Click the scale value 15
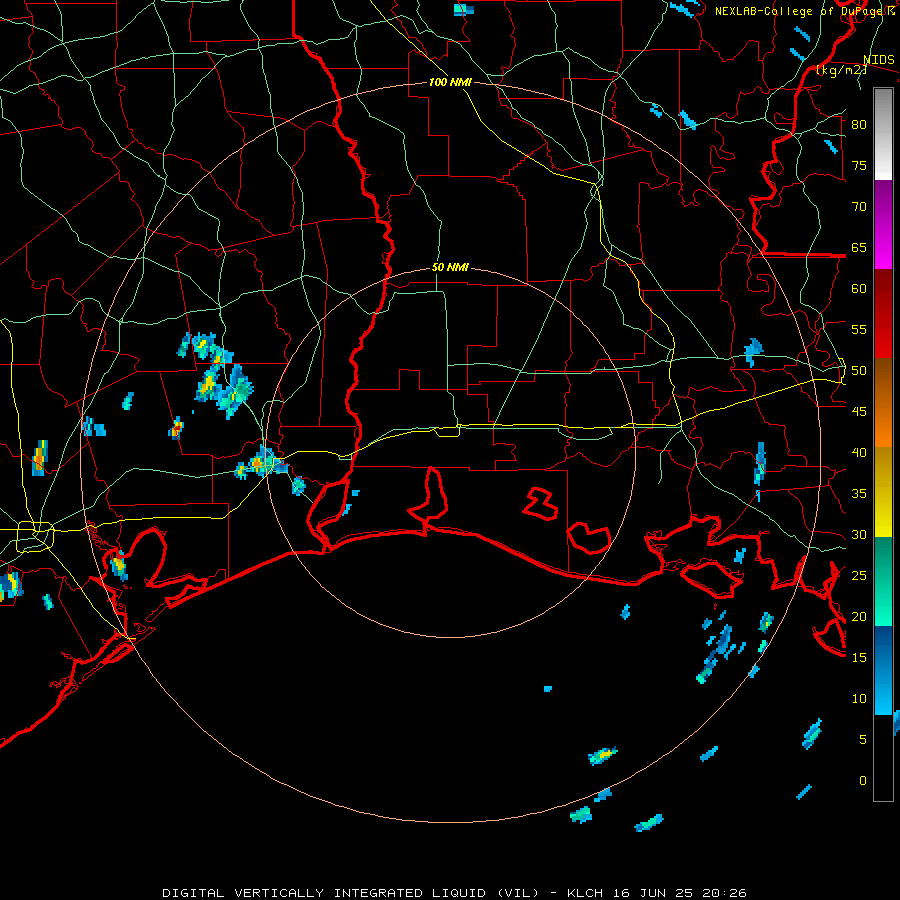This screenshot has height=900, width=900. (x=859, y=657)
